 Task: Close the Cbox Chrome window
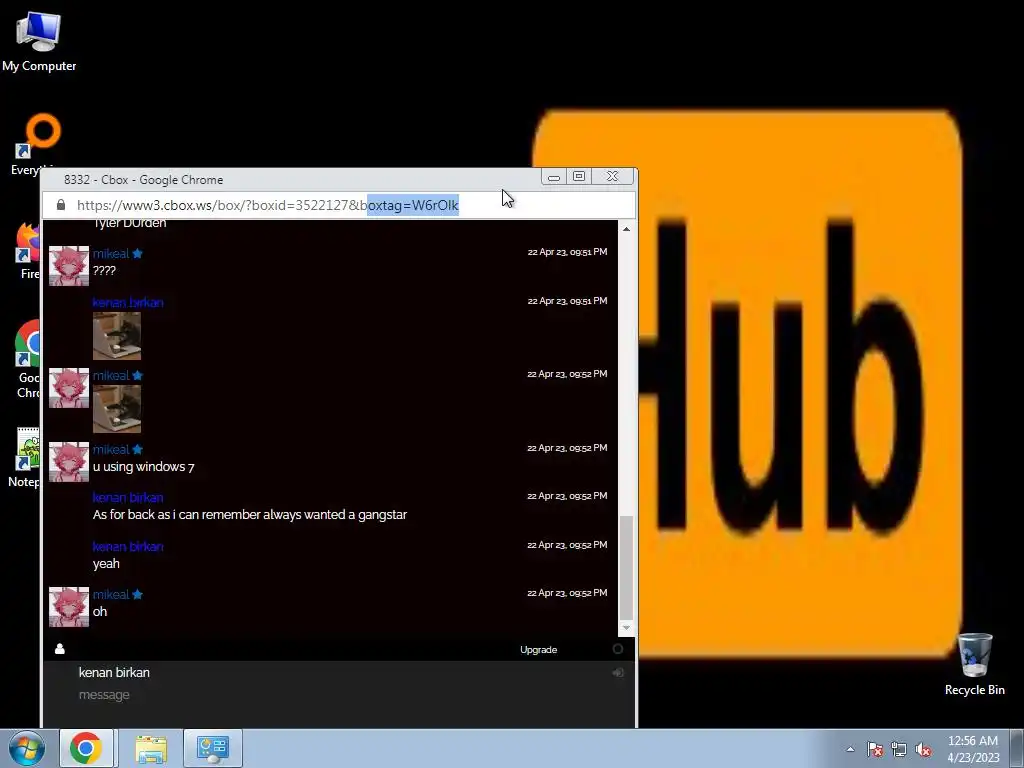tap(612, 176)
